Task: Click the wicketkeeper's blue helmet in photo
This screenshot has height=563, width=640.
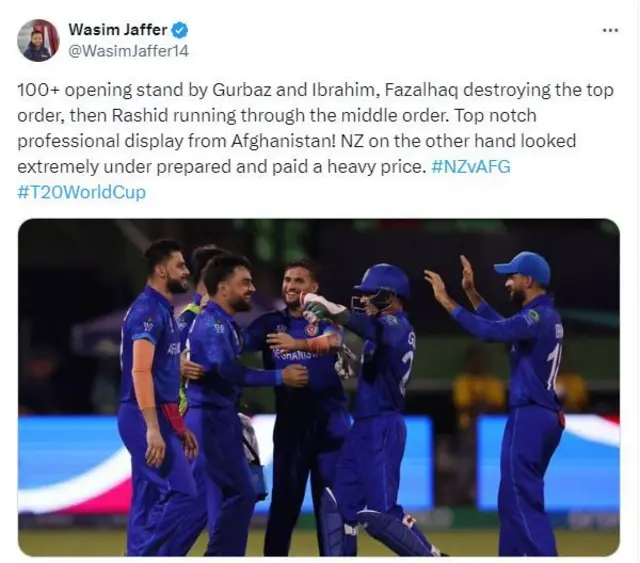Action: point(382,280)
